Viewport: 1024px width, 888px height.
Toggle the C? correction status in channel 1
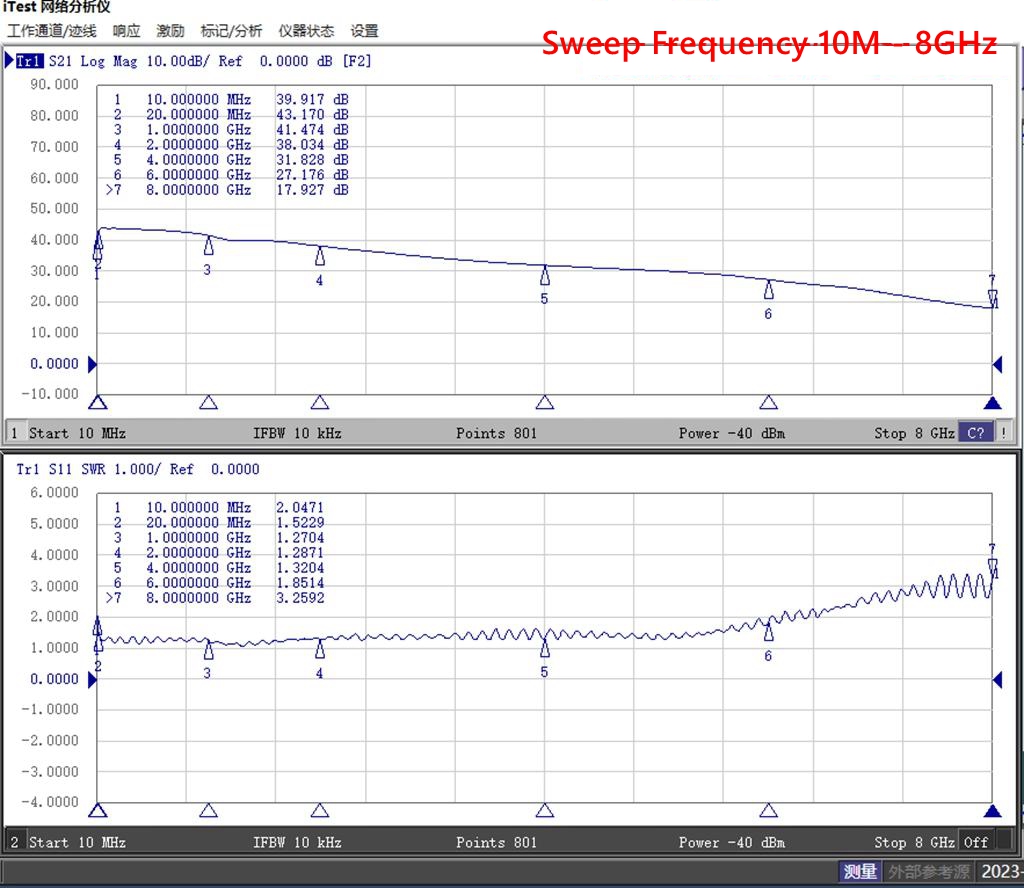(975, 433)
